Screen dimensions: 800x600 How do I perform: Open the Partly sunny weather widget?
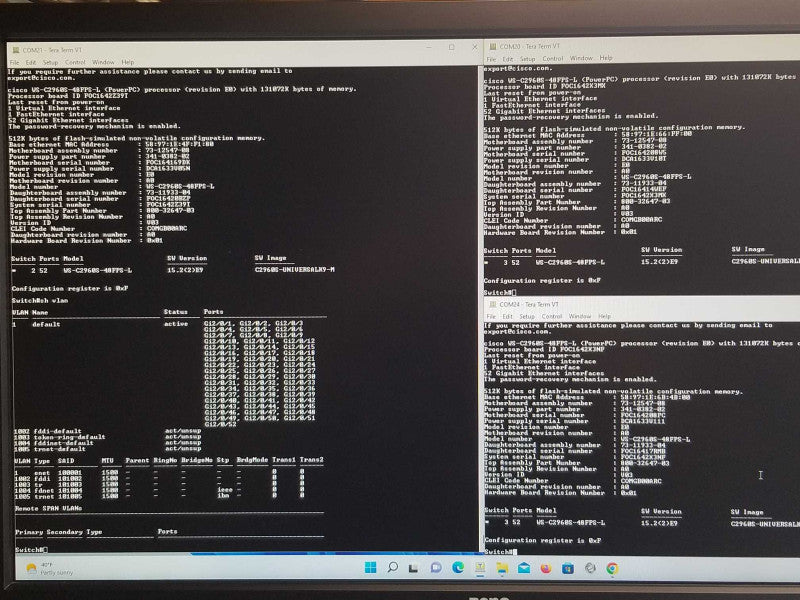49,568
